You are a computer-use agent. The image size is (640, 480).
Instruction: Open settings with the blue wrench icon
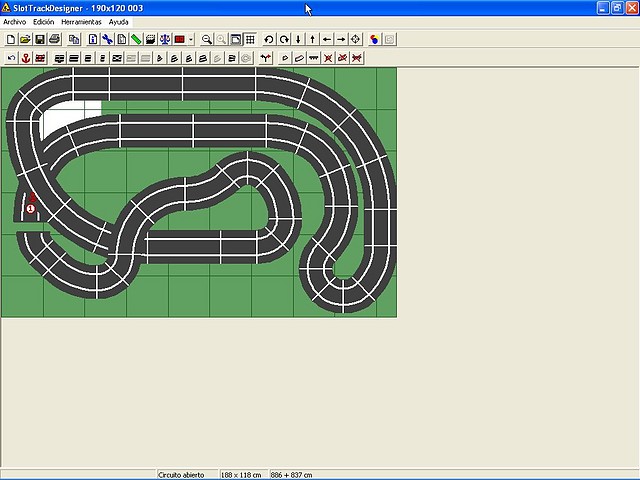pos(107,39)
